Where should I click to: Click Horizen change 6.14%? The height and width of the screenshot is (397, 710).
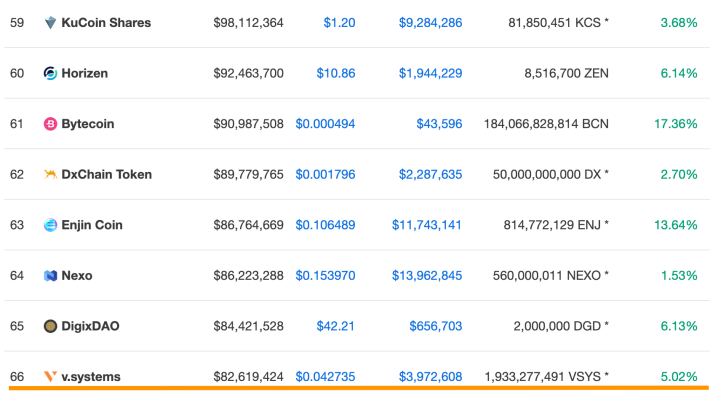679,73
